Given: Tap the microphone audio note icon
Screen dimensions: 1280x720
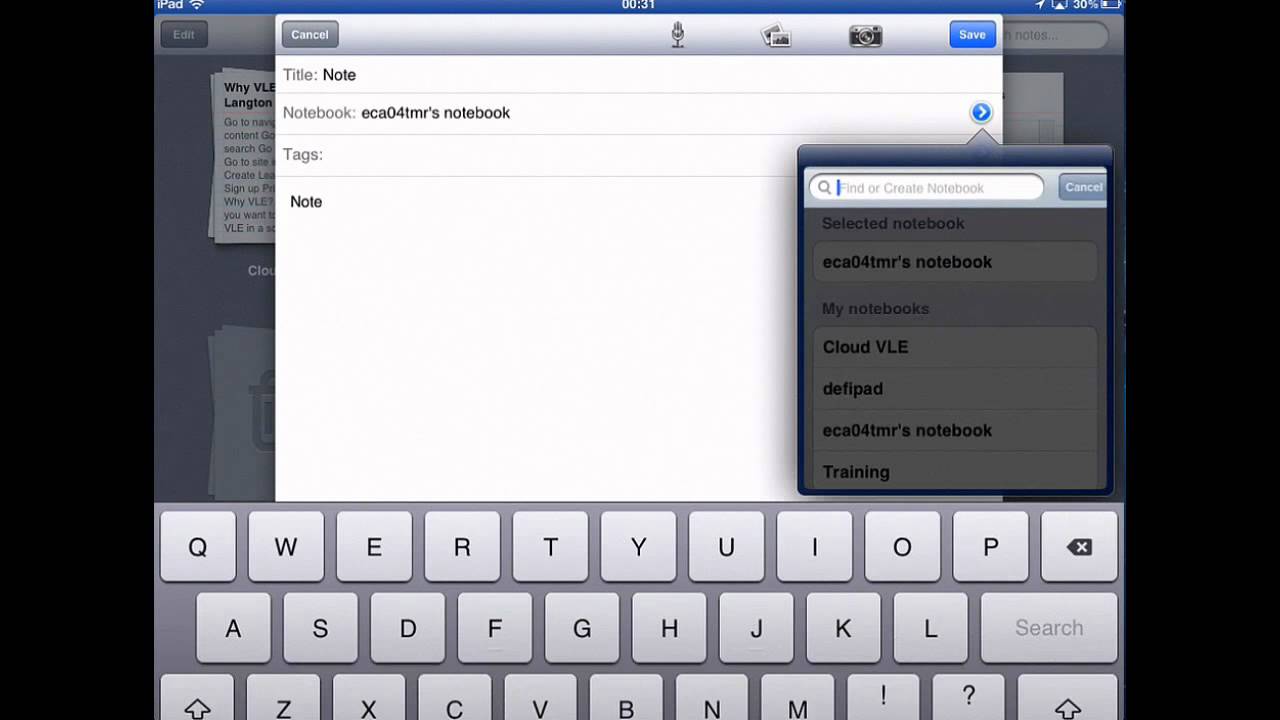Looking at the screenshot, I should [x=677, y=35].
